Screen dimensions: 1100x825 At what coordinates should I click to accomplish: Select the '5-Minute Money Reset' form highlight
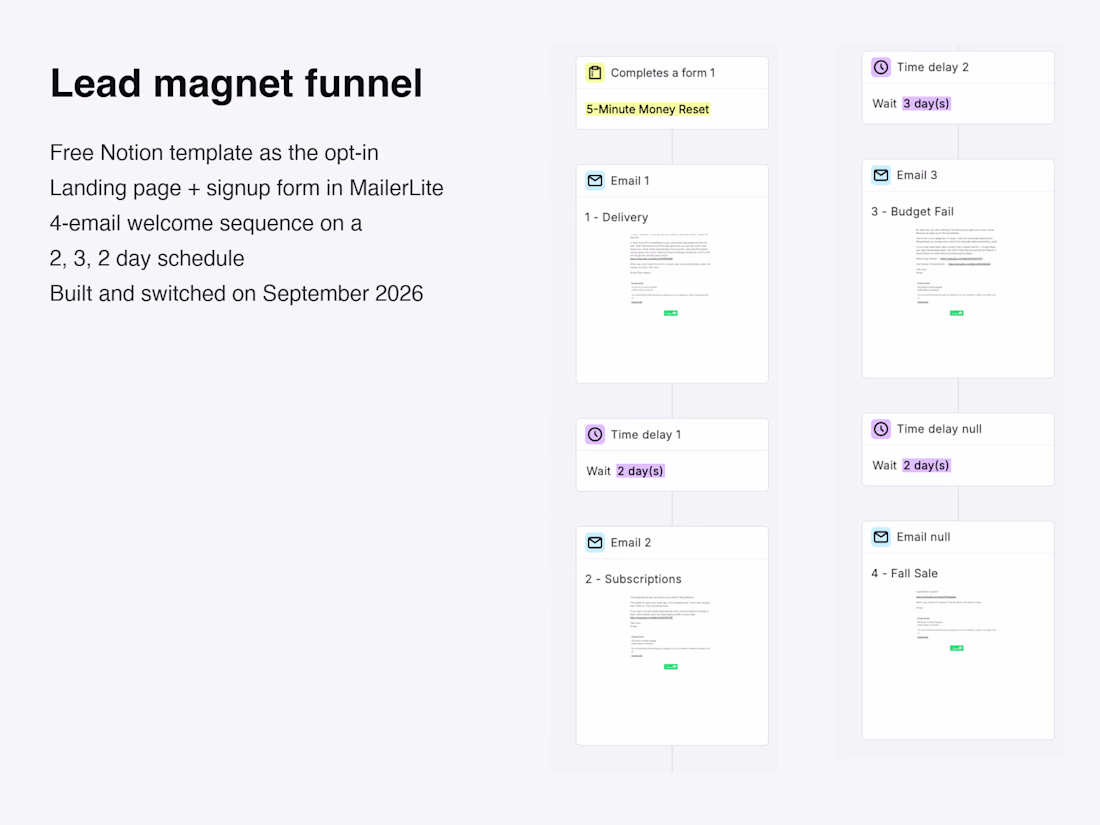648,109
